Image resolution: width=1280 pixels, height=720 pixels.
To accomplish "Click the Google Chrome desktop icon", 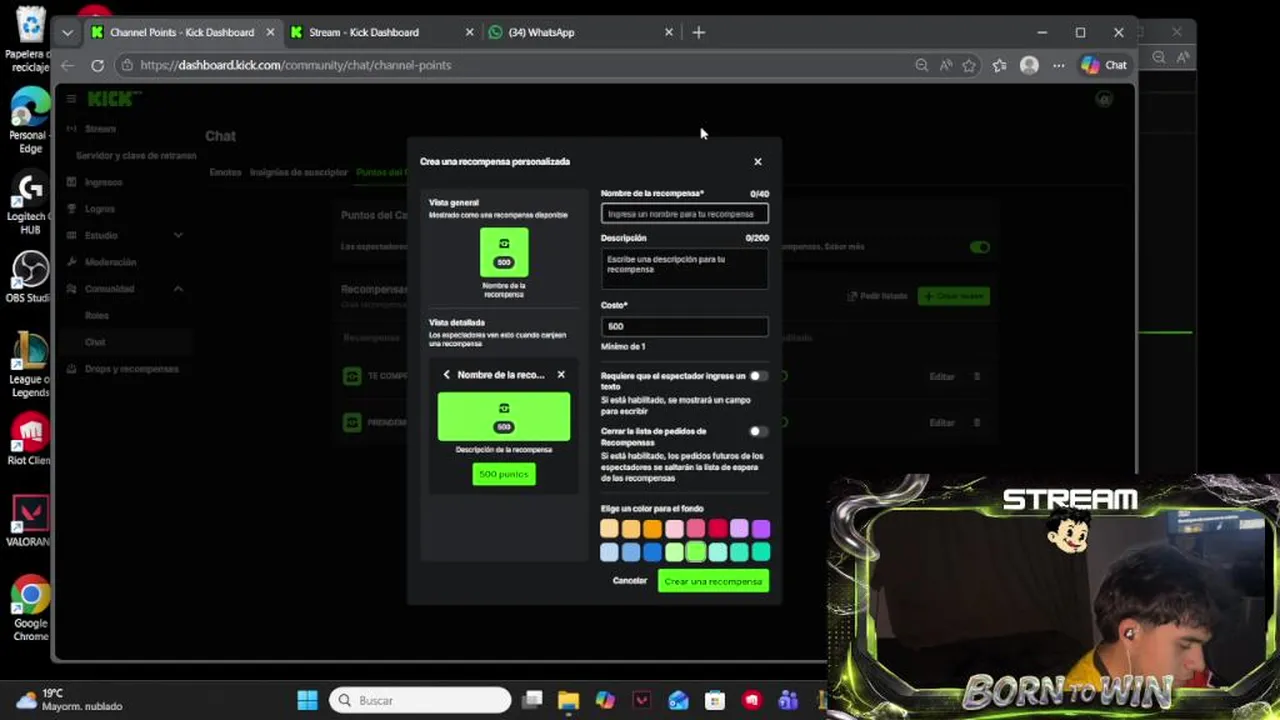I will (30, 608).
